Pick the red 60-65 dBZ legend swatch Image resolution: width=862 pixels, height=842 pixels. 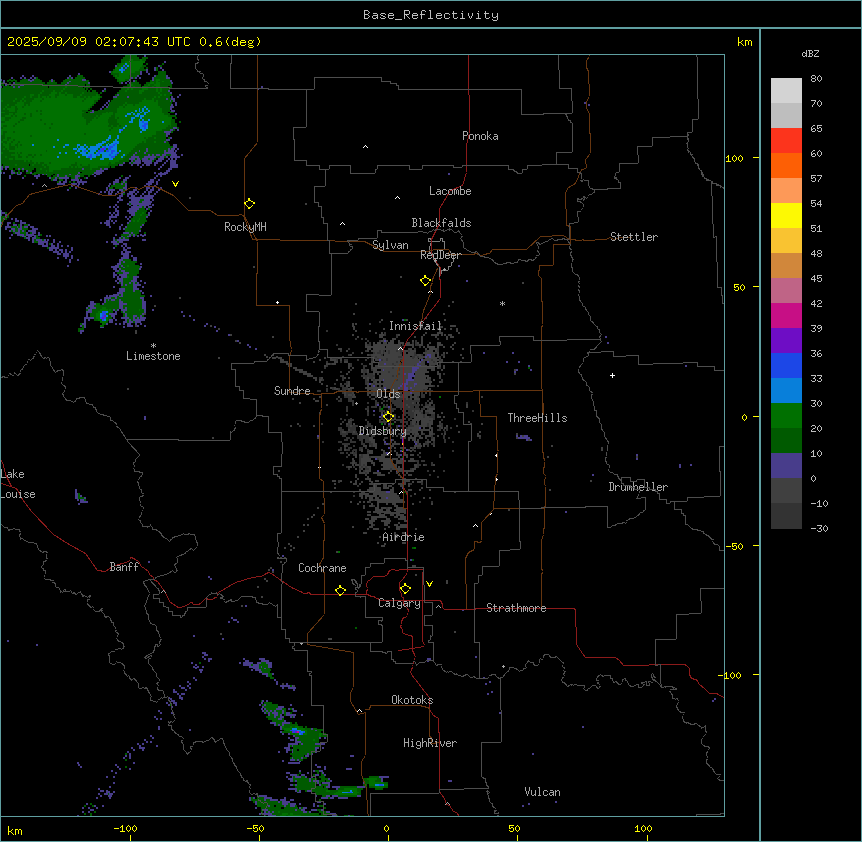pyautogui.click(x=786, y=140)
